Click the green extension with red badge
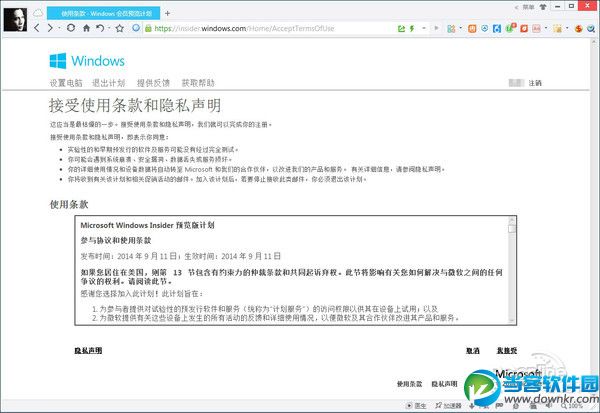 pyautogui.click(x=510, y=28)
